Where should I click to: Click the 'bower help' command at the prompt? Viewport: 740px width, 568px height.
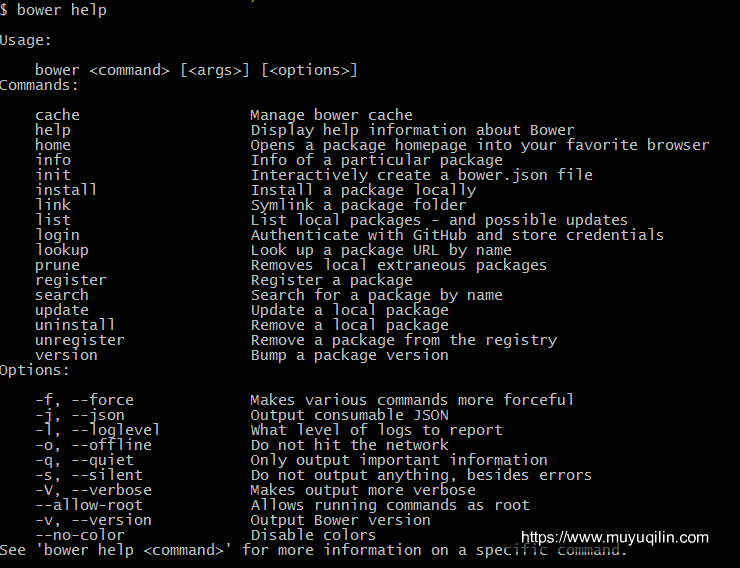tap(62, 10)
